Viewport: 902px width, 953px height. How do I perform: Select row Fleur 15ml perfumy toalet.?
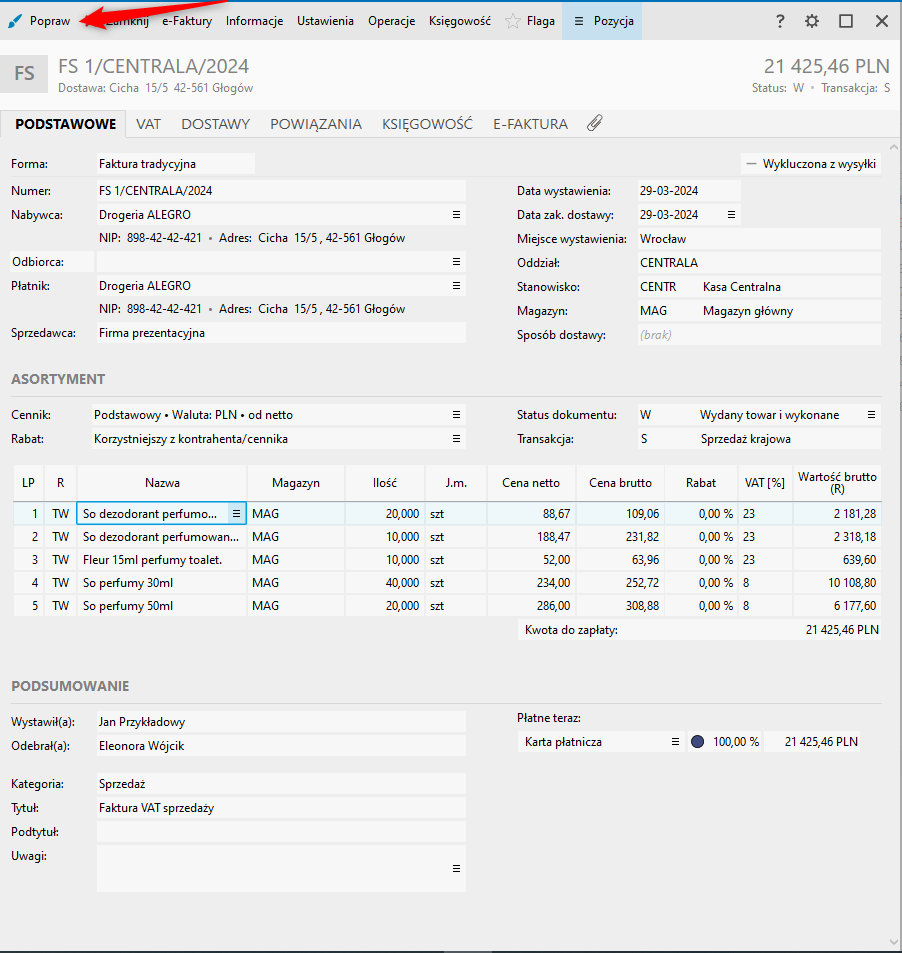point(447,560)
